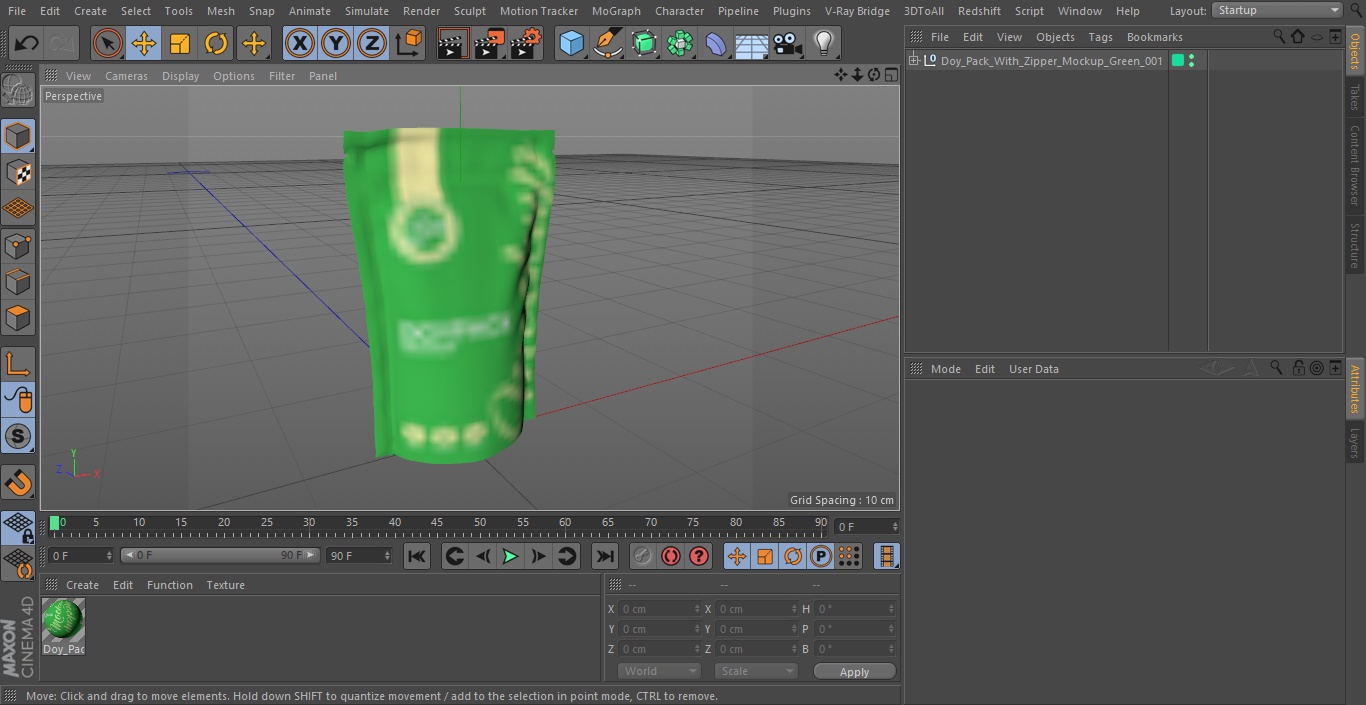Toggle the Tweak mode mouse icon
This screenshot has height=705, width=1366.
coord(18,400)
